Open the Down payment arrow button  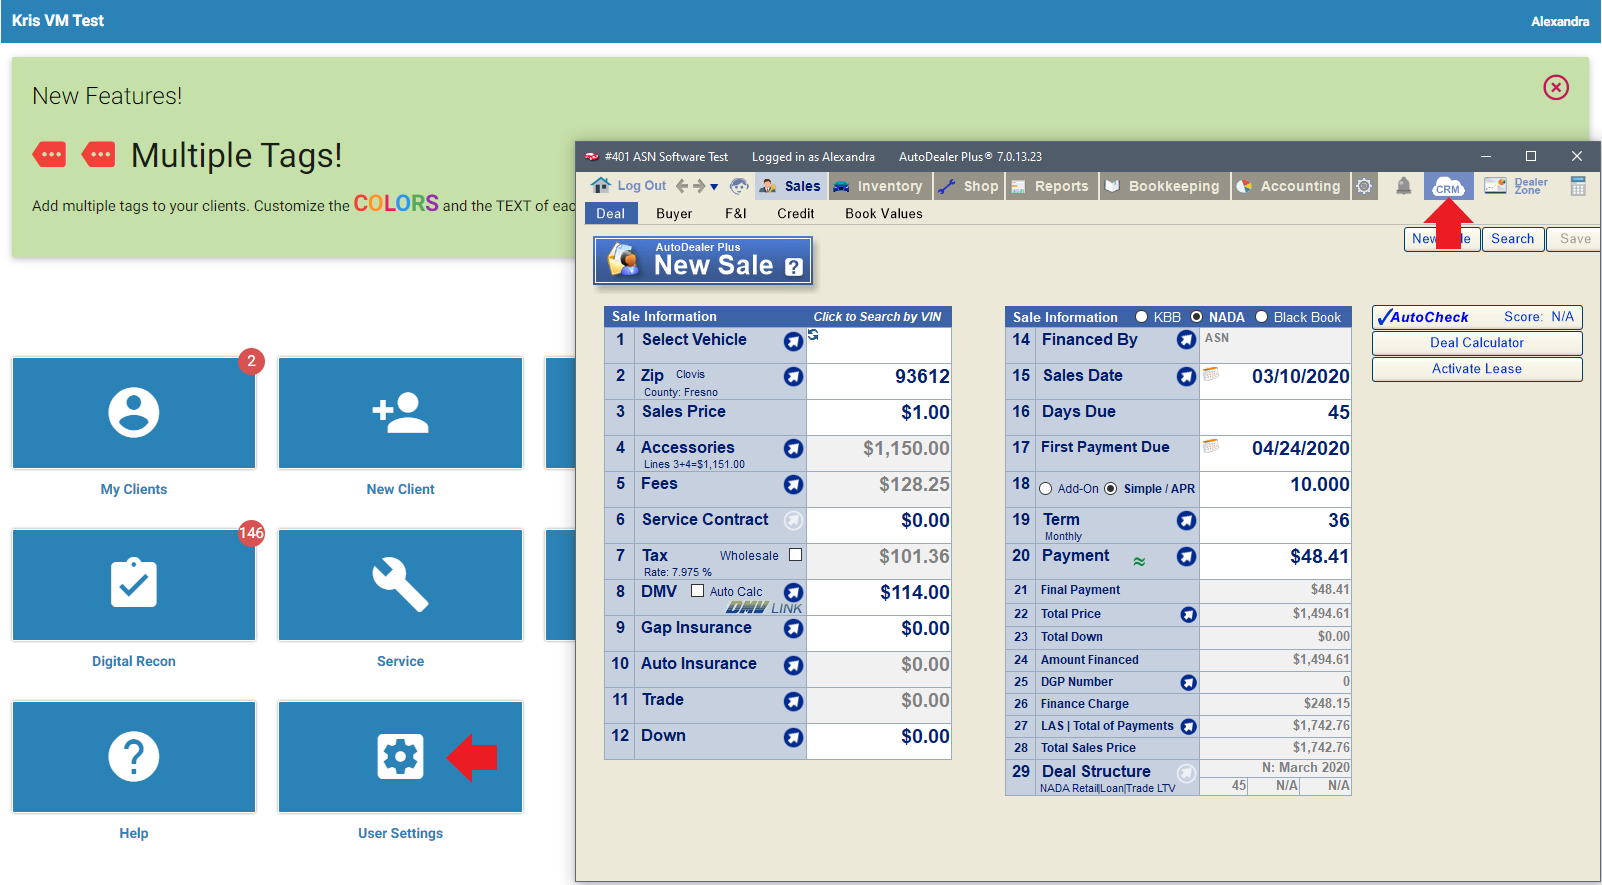pos(793,737)
